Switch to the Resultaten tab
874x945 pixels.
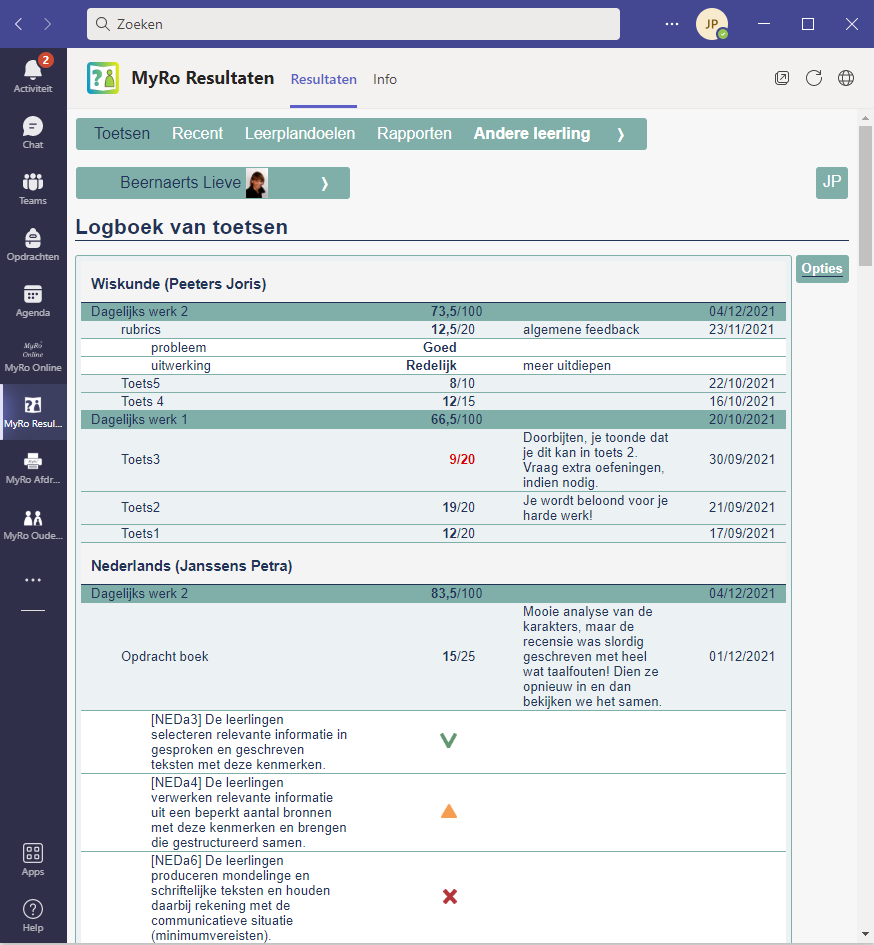(324, 80)
